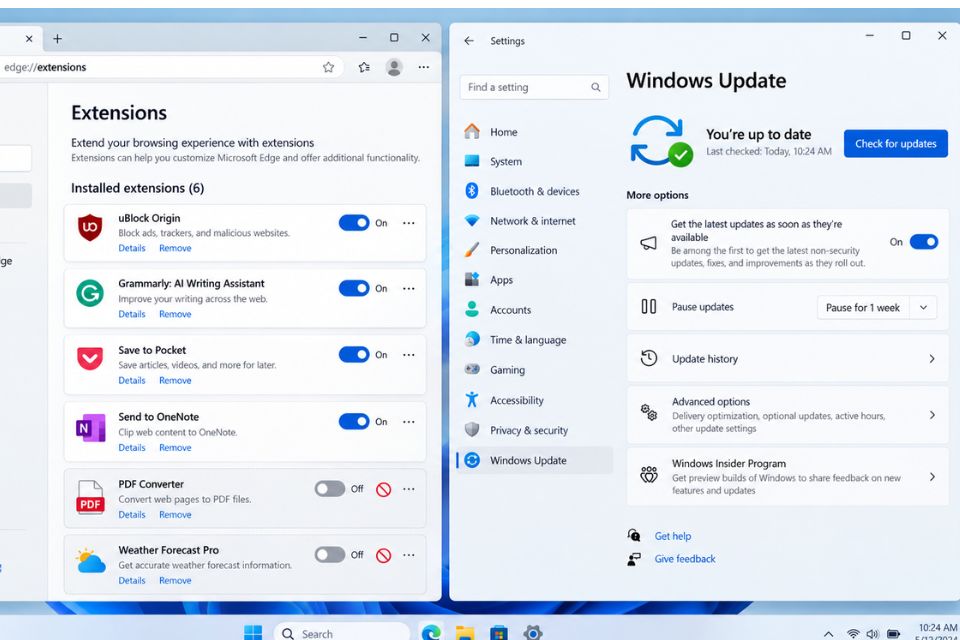
Task: Click the taskbar Search box
Action: [342, 633]
